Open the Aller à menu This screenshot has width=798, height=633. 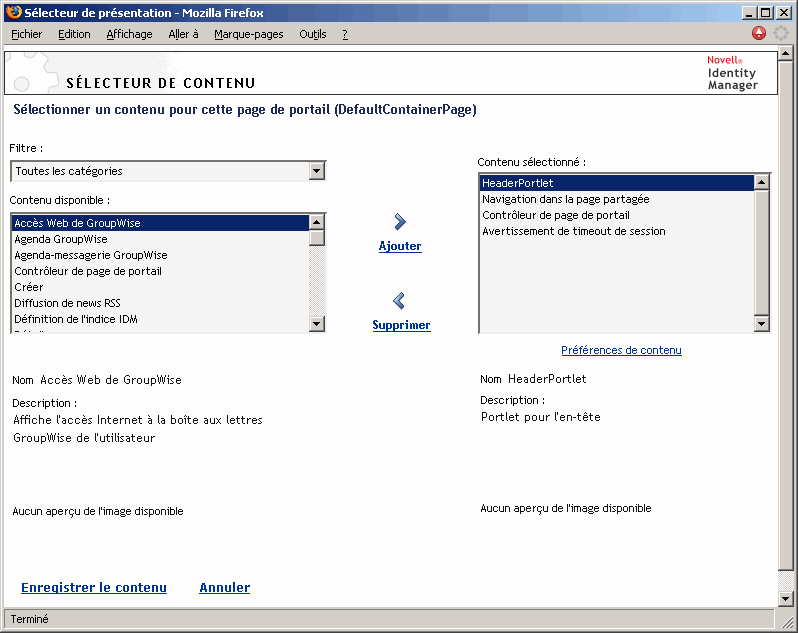click(183, 34)
